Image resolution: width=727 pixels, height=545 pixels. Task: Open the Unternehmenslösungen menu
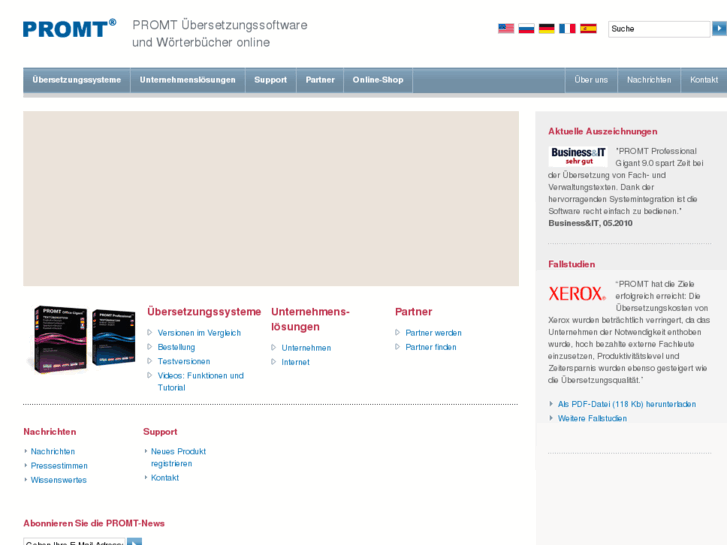click(x=187, y=80)
